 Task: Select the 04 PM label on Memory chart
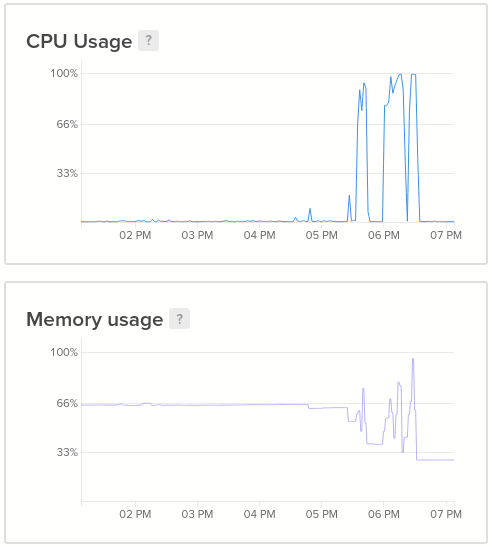coord(259,514)
